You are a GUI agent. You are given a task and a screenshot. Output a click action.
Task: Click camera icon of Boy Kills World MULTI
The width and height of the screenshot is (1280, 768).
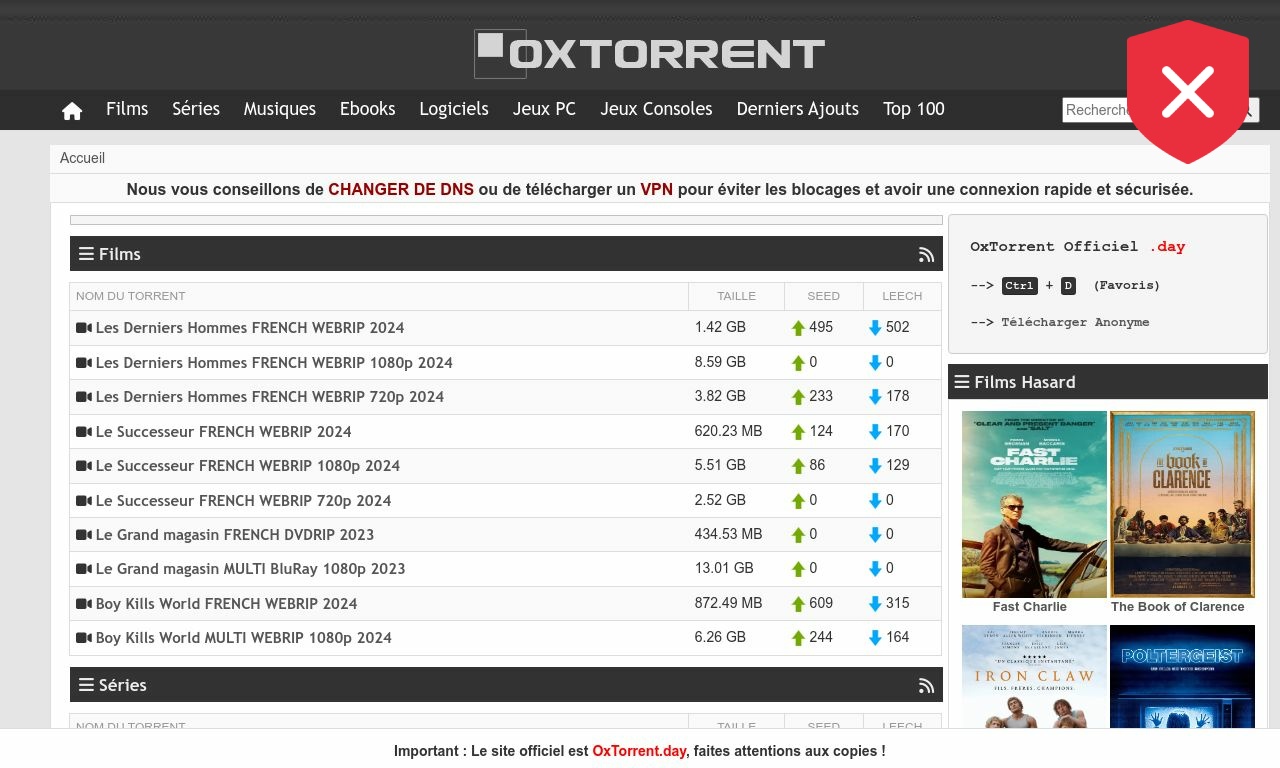84,638
